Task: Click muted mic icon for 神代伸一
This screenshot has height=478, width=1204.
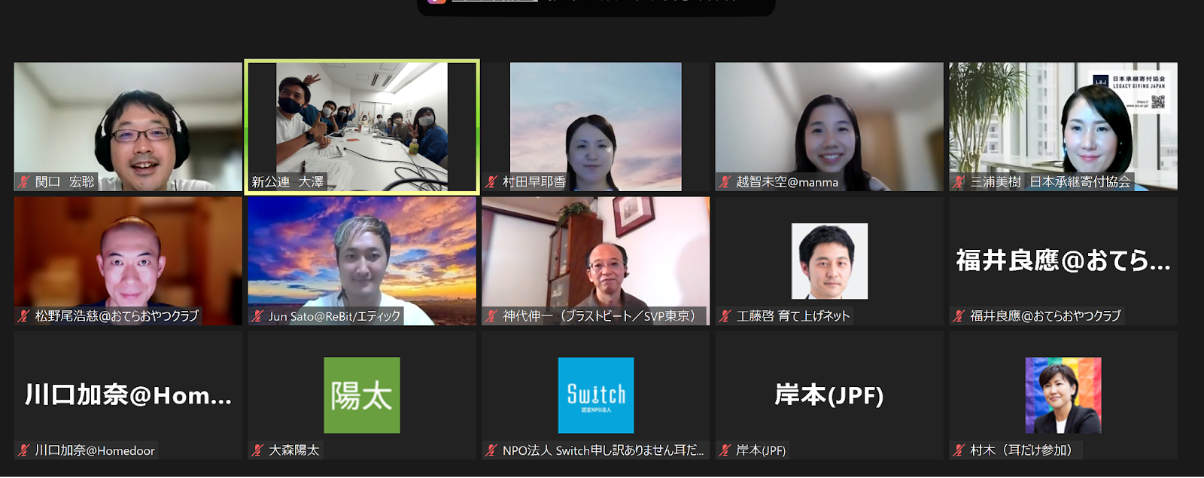Action: [491, 316]
